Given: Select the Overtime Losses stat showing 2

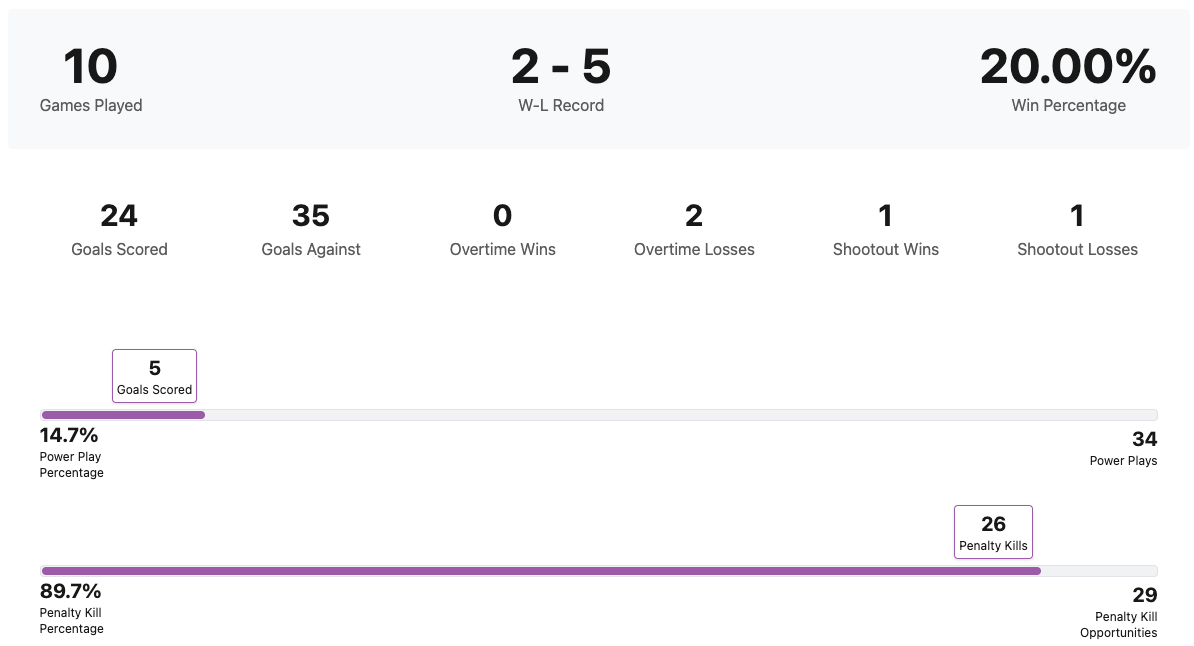Looking at the screenshot, I should pos(694,216).
